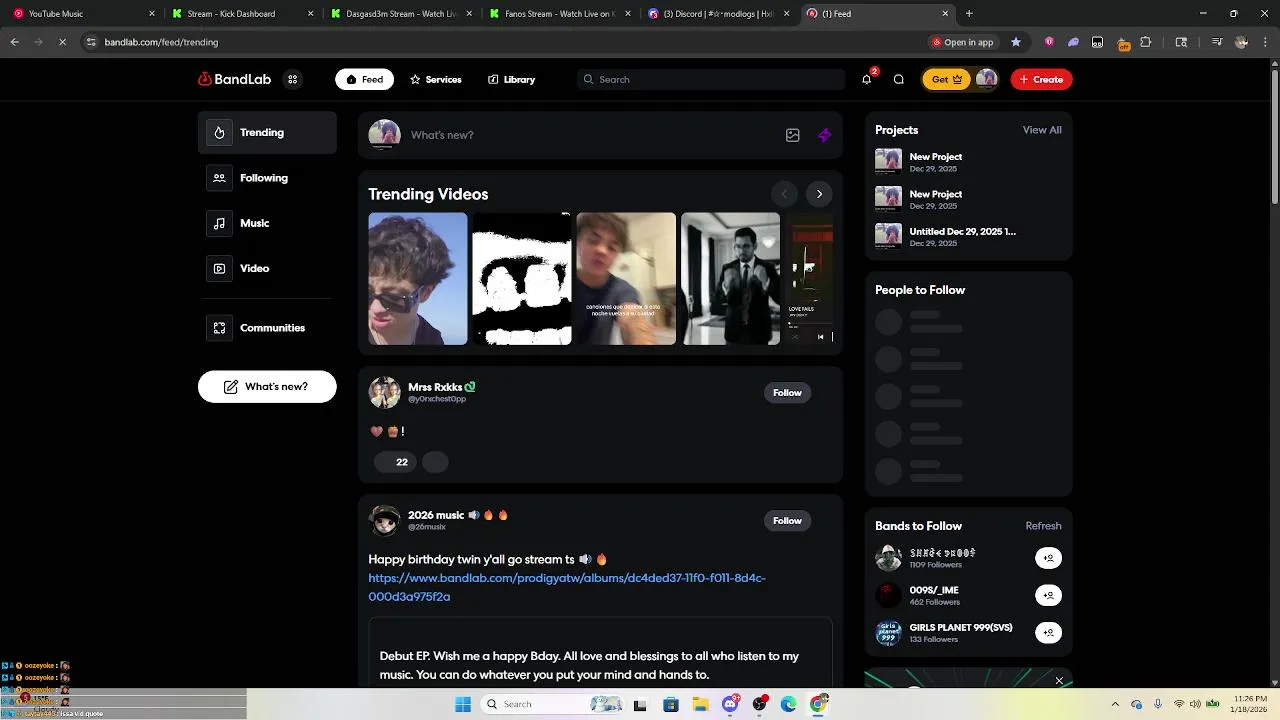Switch to the Feed tab

point(364,79)
